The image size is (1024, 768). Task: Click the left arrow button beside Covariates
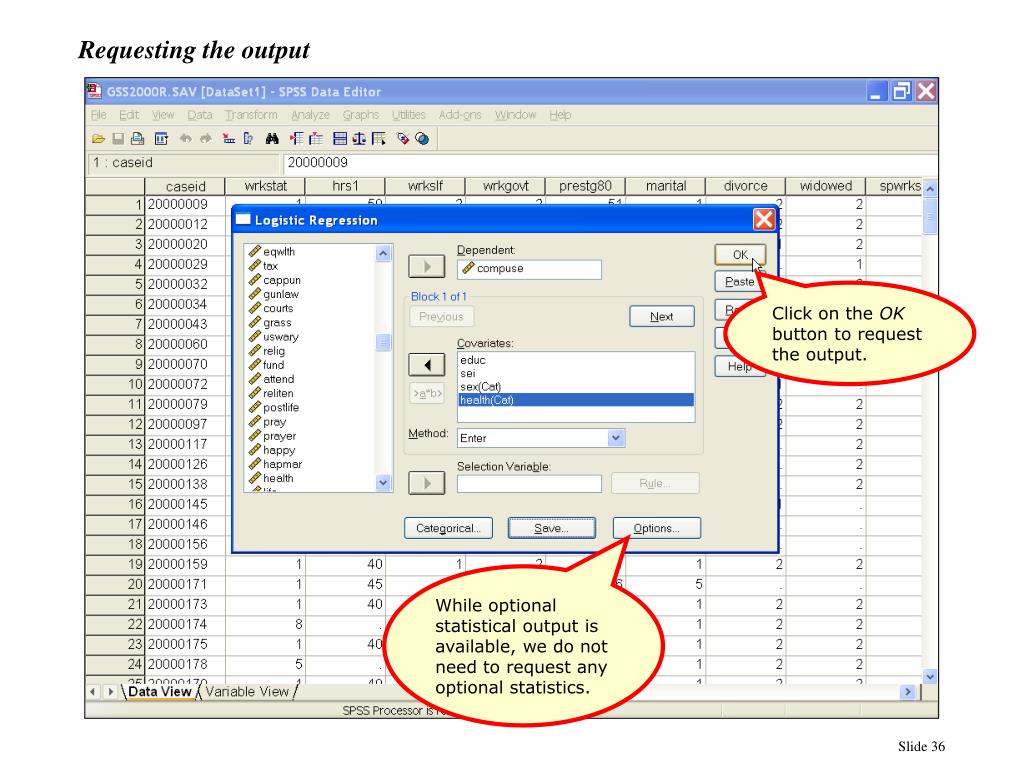426,364
